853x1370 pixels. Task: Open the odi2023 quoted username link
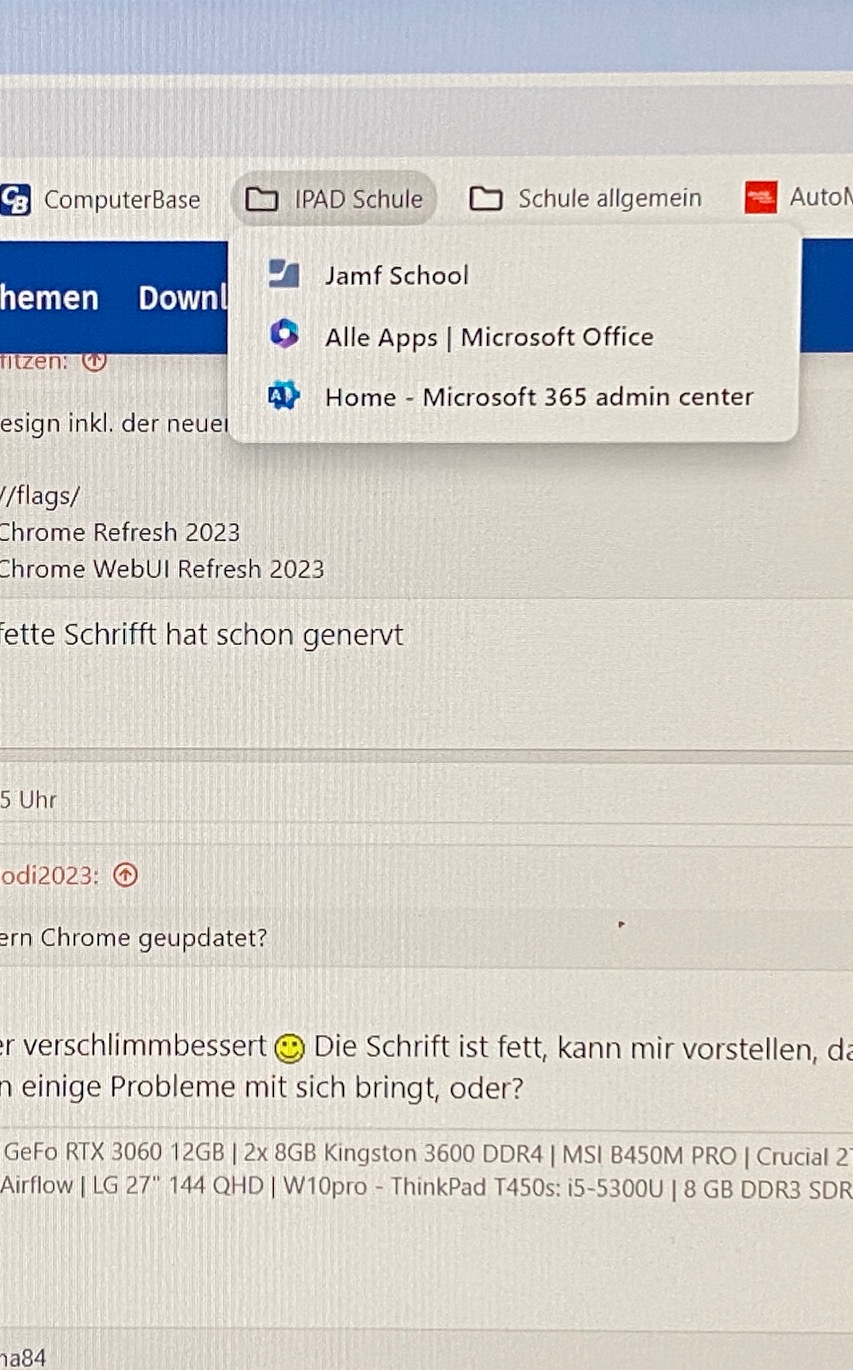click(x=49, y=876)
